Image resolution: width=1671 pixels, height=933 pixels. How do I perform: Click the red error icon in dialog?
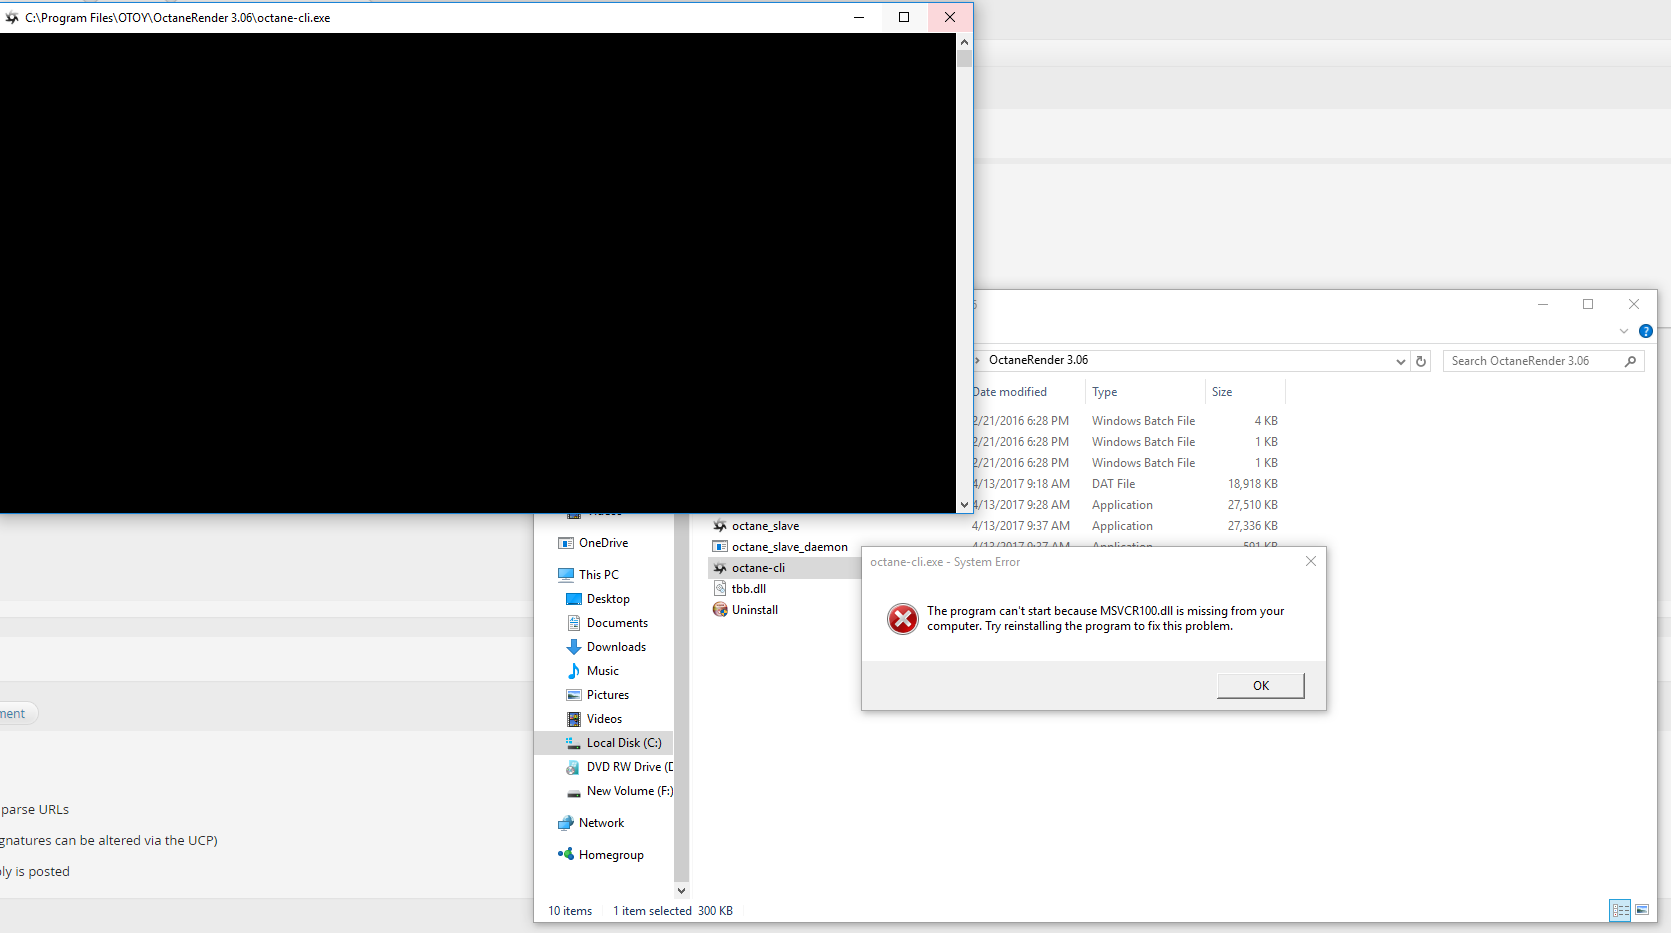coord(902,619)
